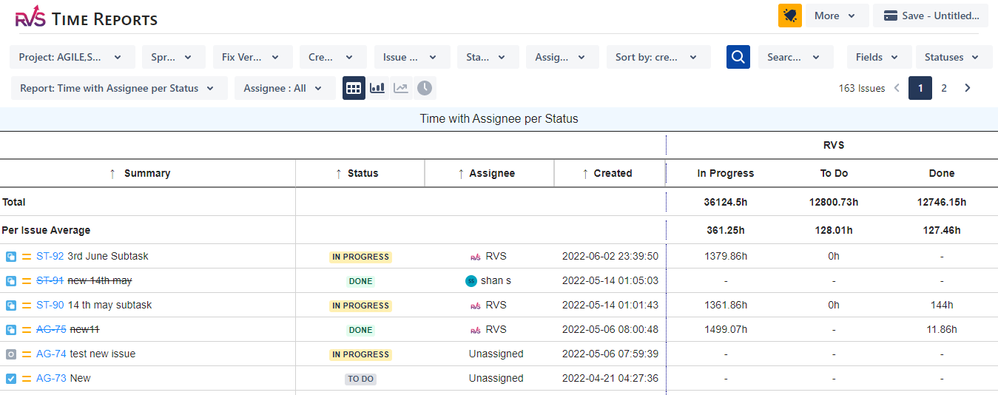998x395 pixels.
Task: Click 1499.07h cell for AG-75
Action: 726,329
